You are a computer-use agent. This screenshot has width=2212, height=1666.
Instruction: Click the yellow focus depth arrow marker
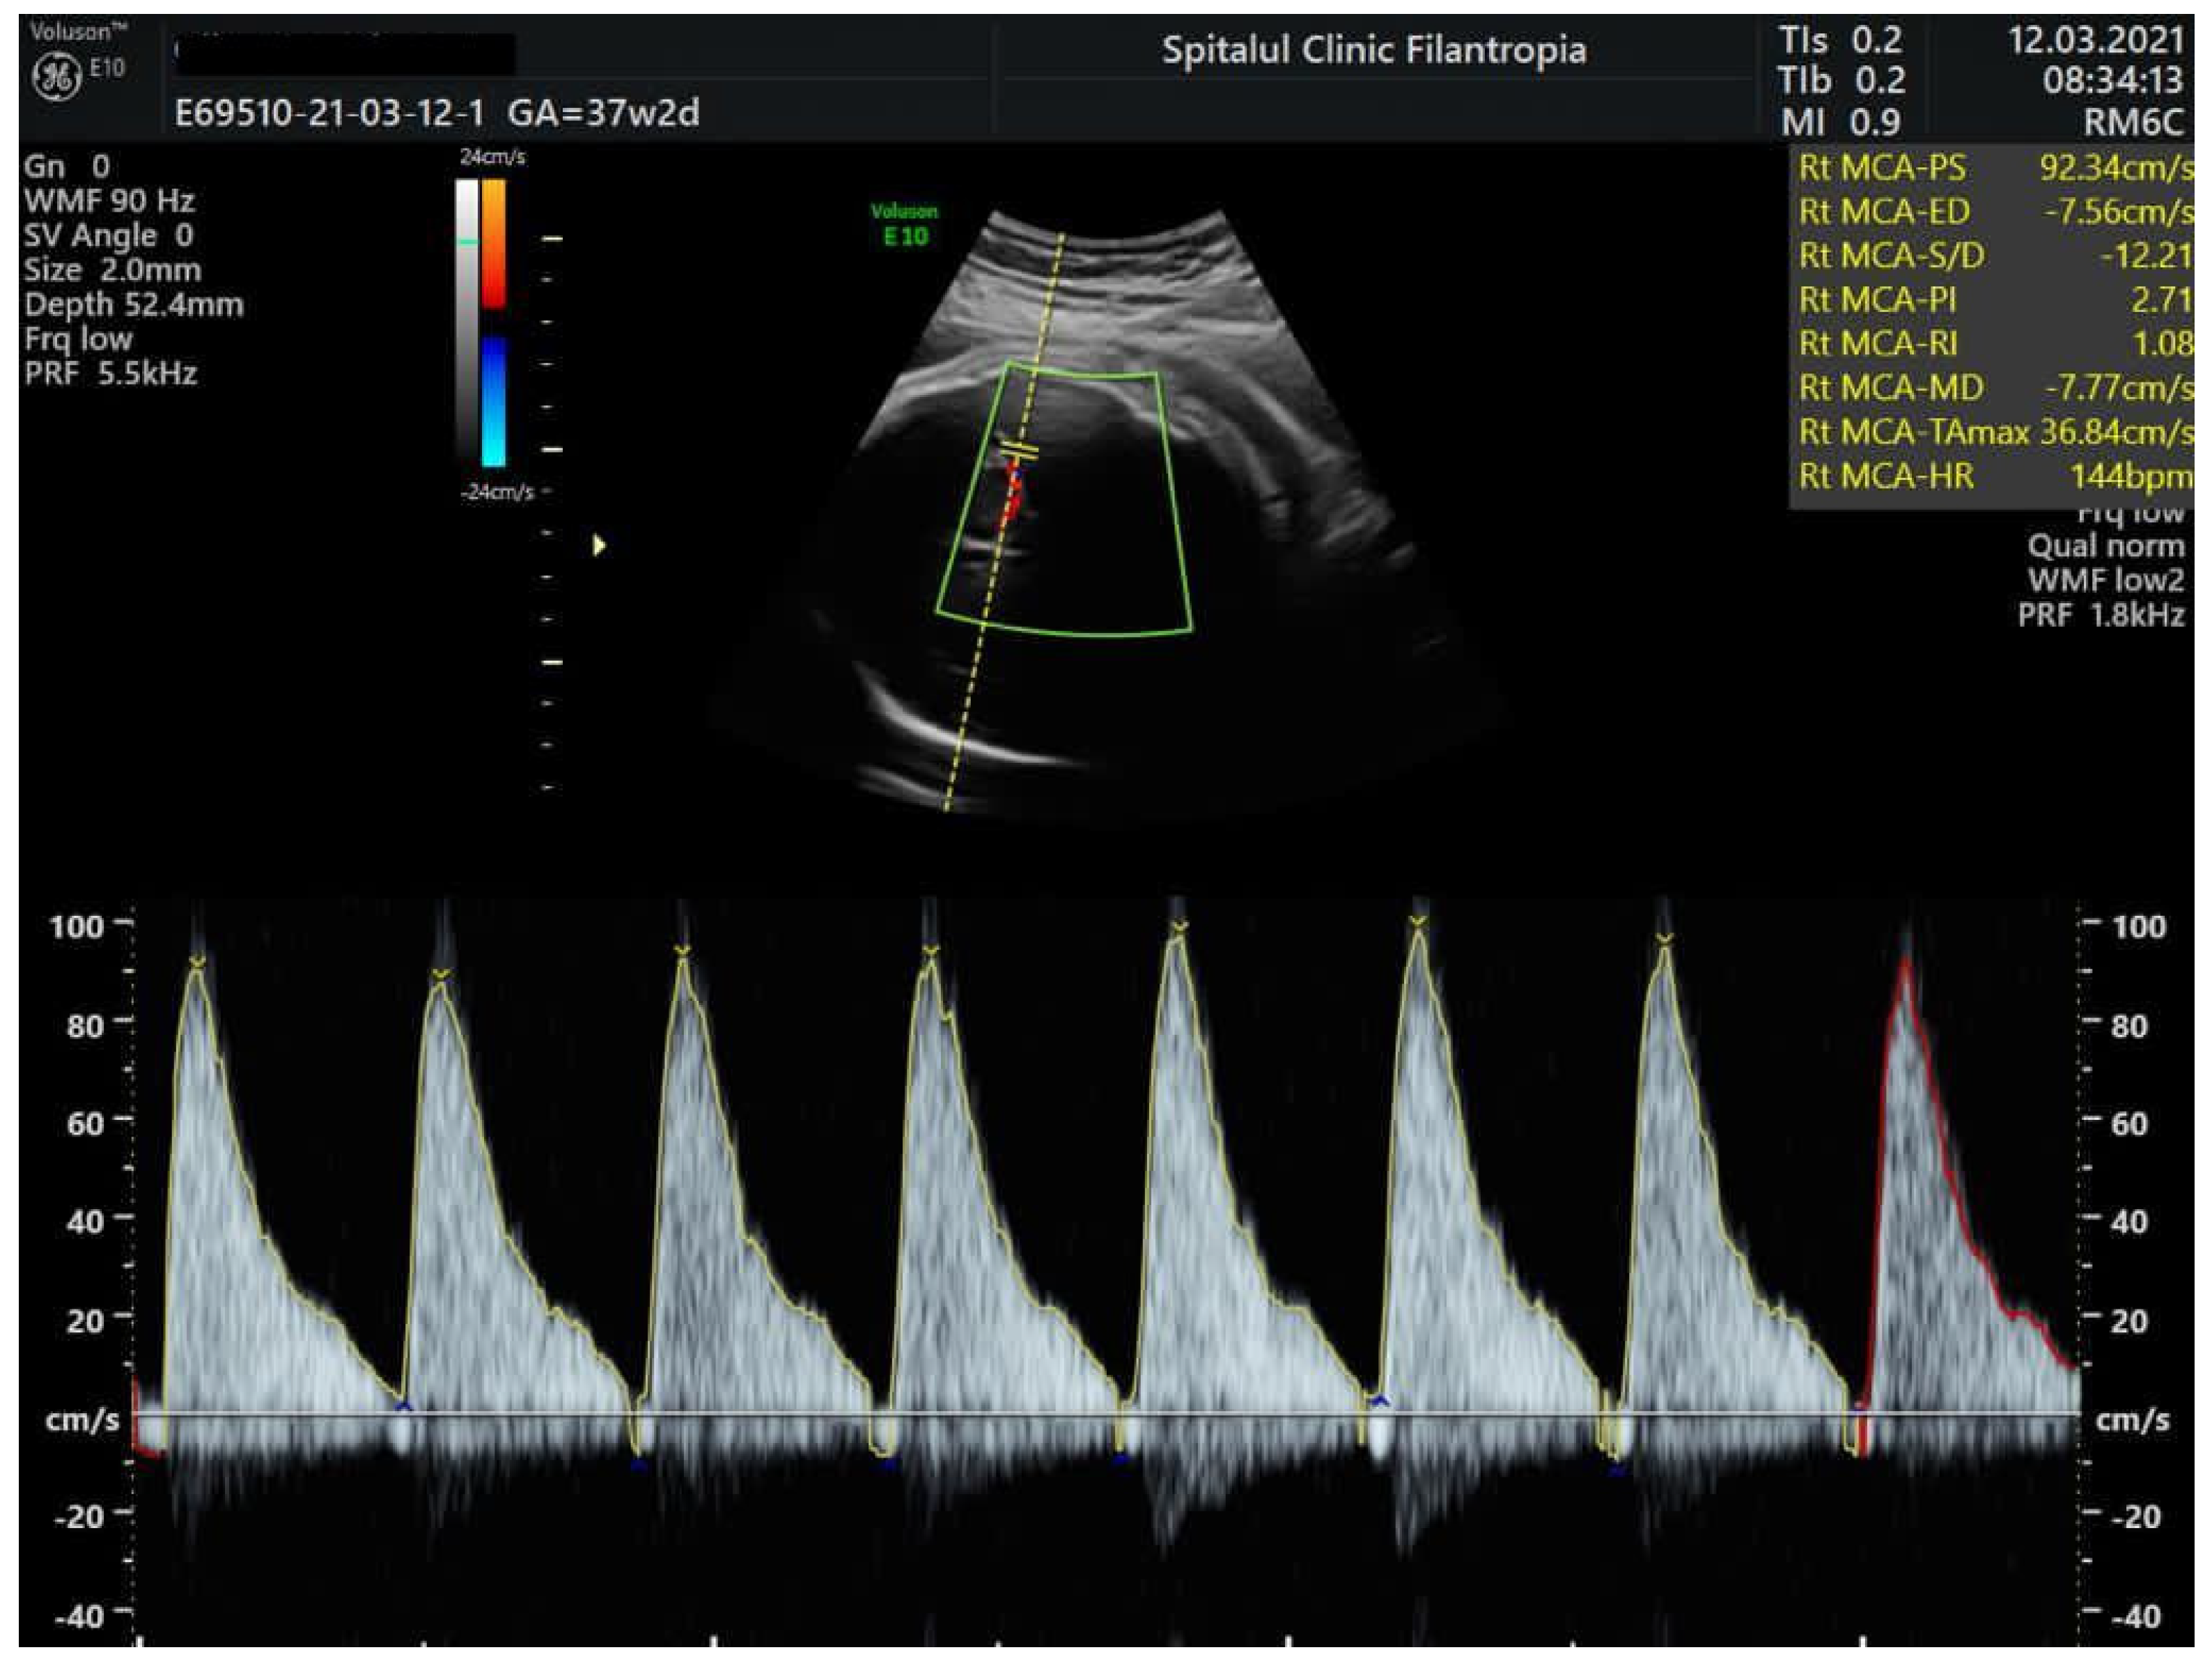(x=599, y=545)
